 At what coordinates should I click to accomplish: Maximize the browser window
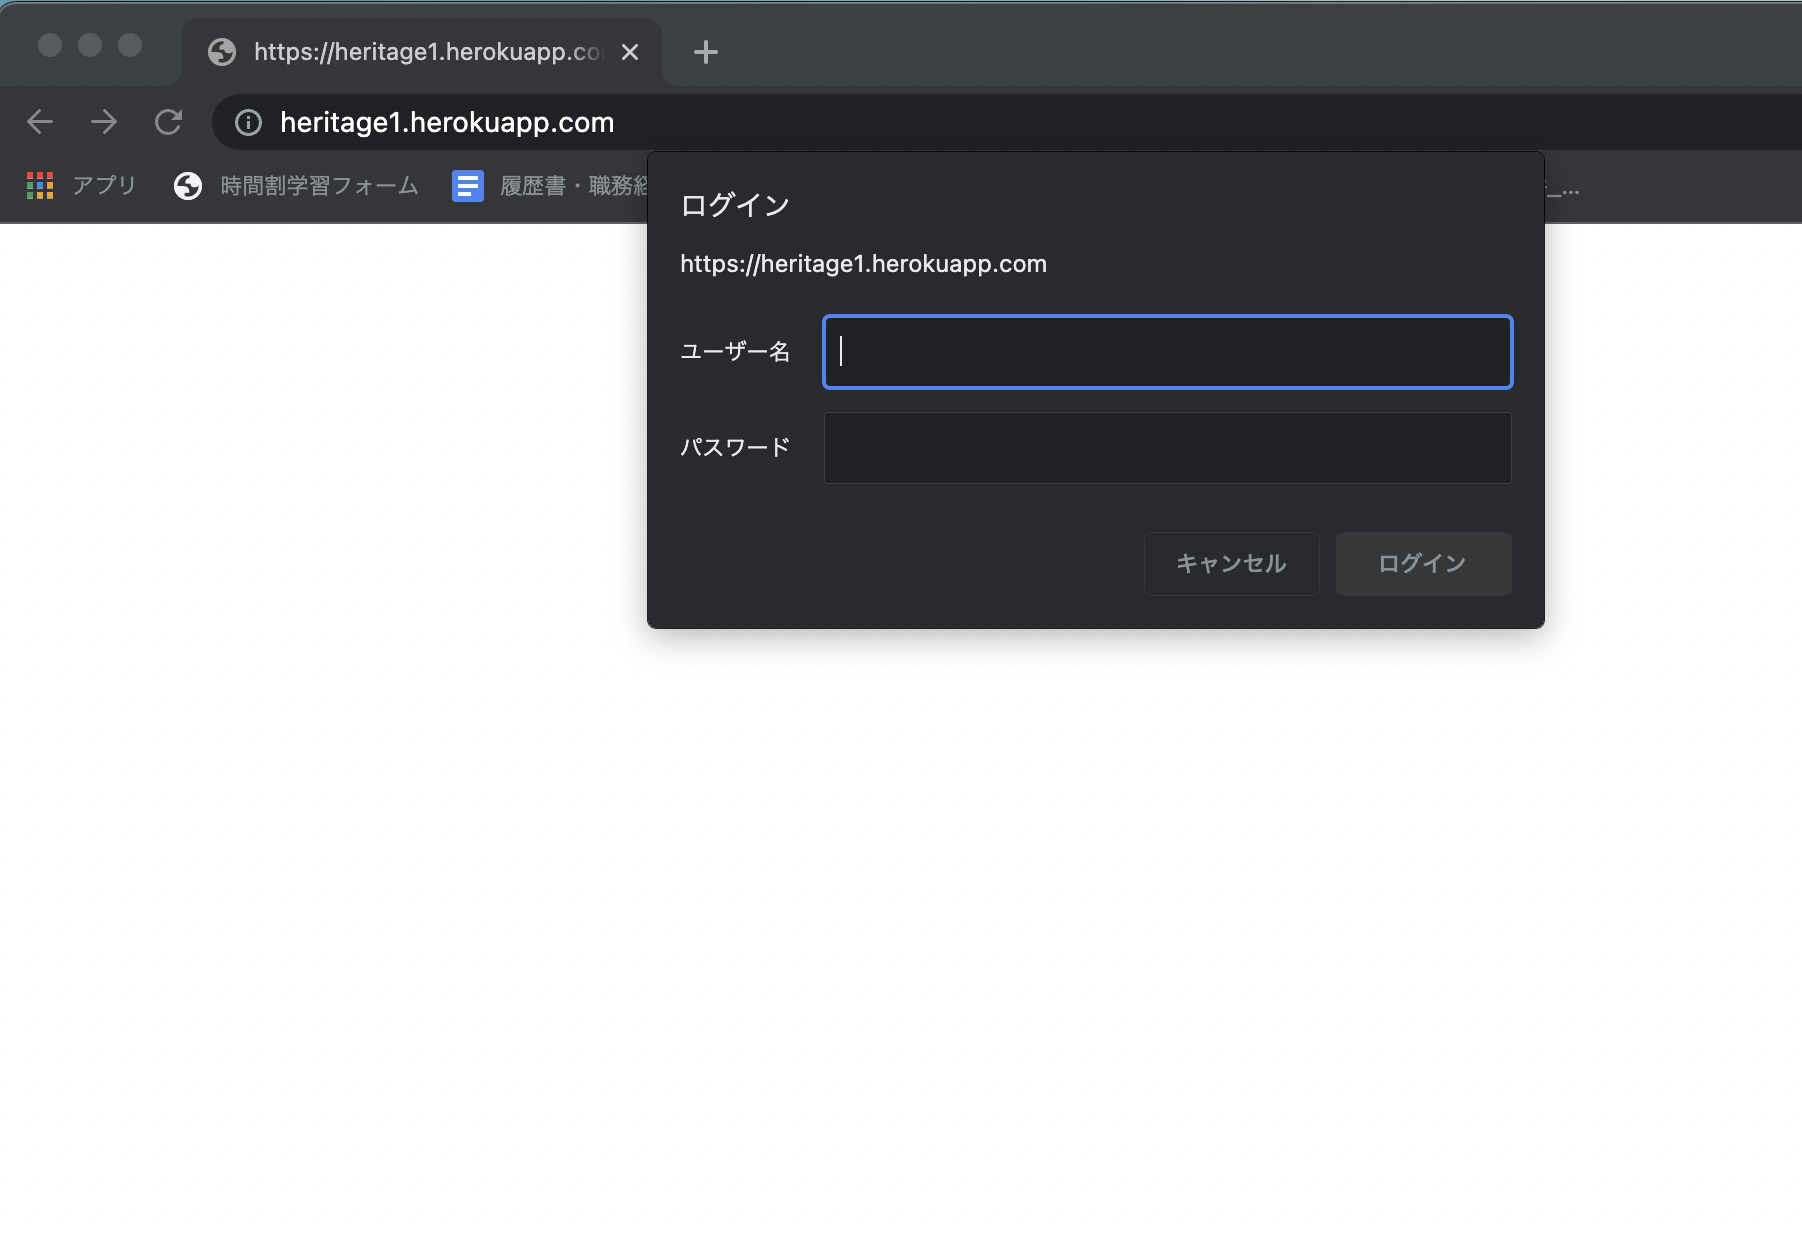coord(130,45)
